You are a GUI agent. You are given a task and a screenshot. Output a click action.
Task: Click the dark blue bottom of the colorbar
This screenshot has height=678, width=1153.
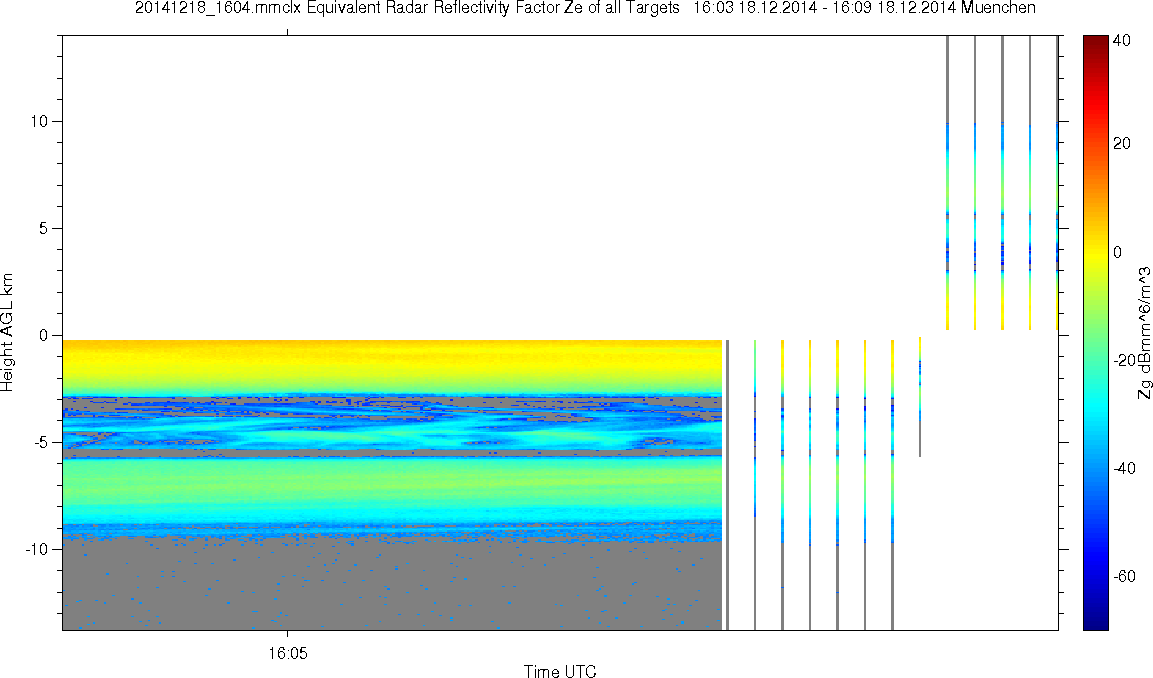(x=1096, y=621)
